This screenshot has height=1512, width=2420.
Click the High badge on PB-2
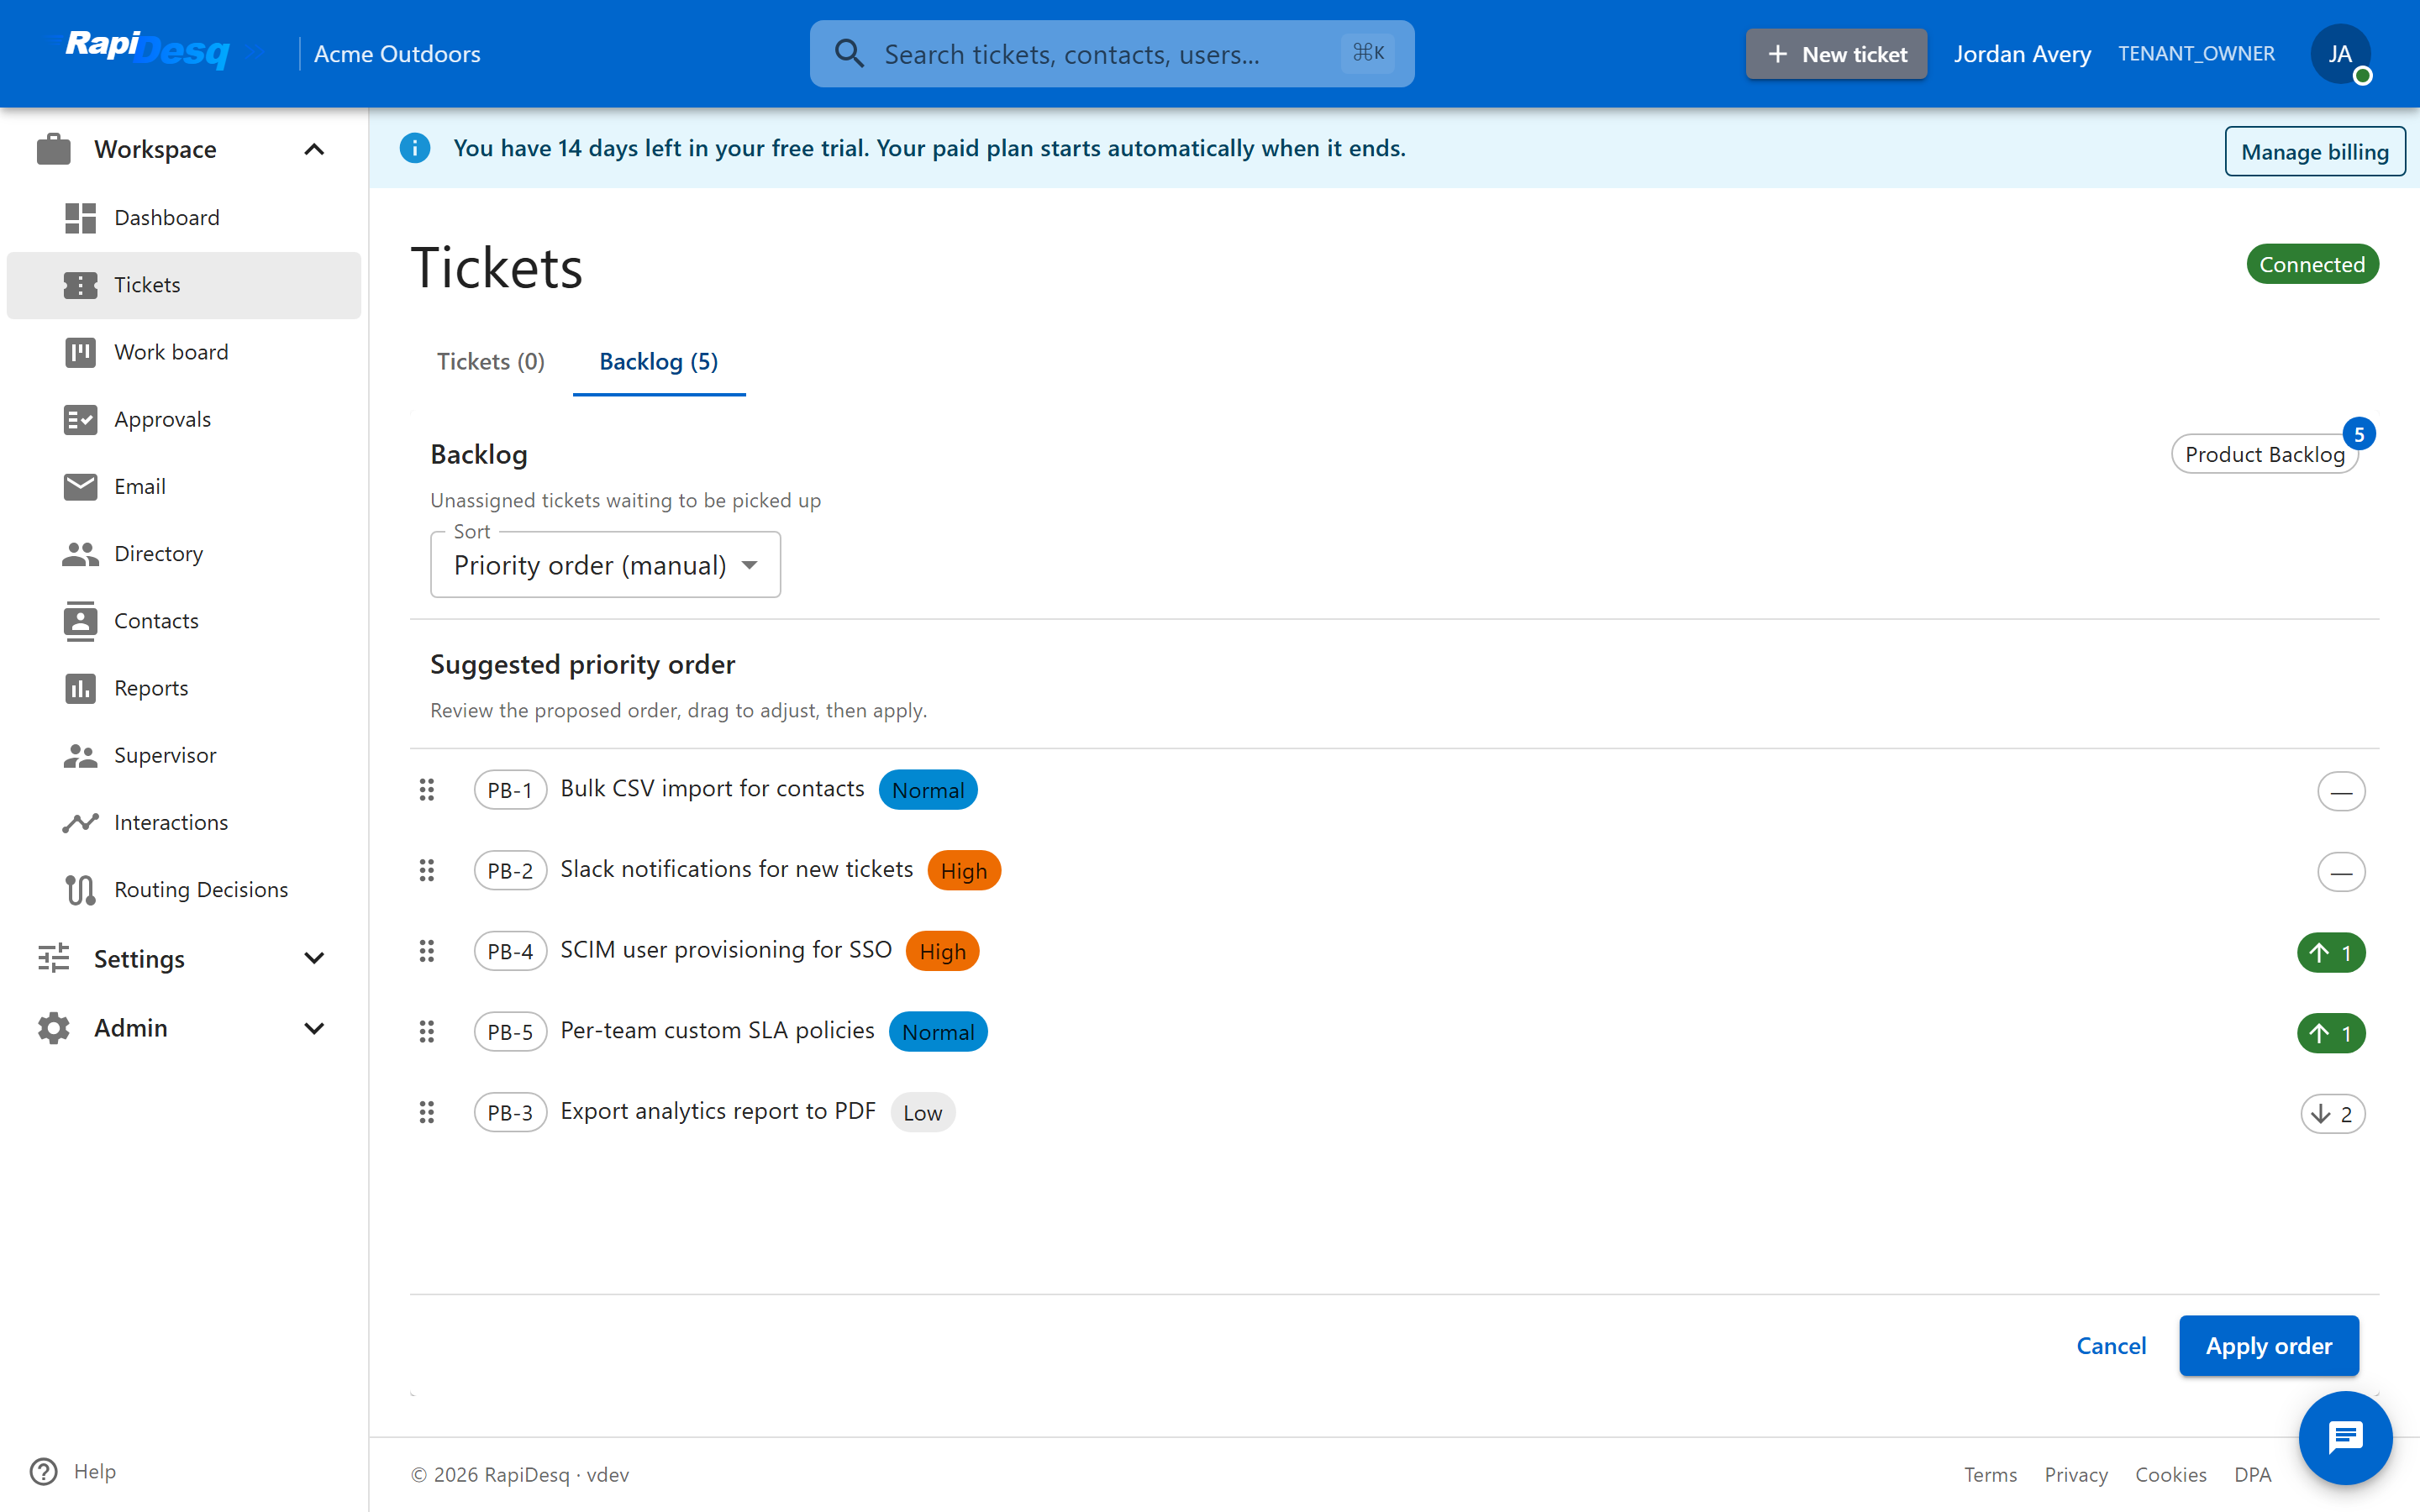[964, 871]
